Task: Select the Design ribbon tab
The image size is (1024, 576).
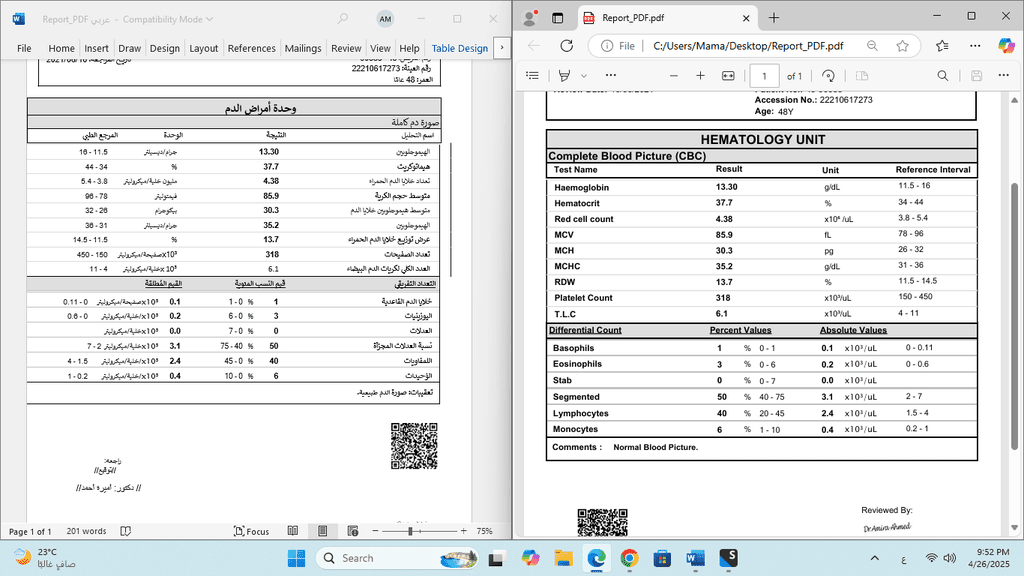Action: click(x=165, y=48)
